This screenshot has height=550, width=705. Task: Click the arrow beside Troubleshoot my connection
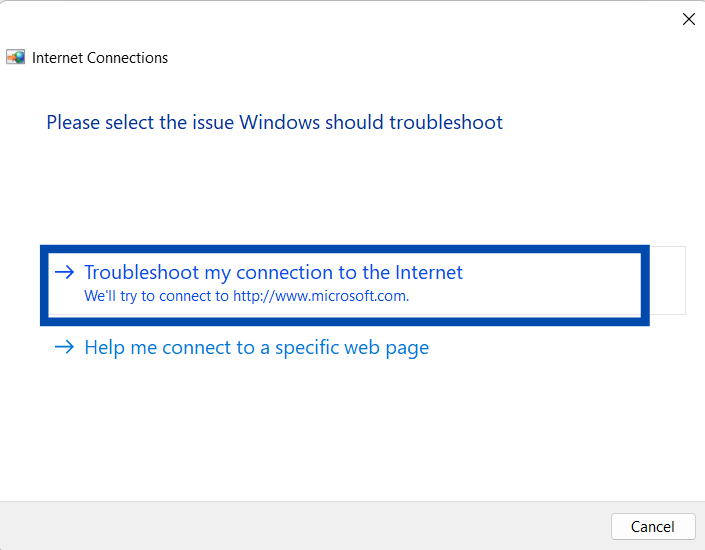[x=65, y=272]
